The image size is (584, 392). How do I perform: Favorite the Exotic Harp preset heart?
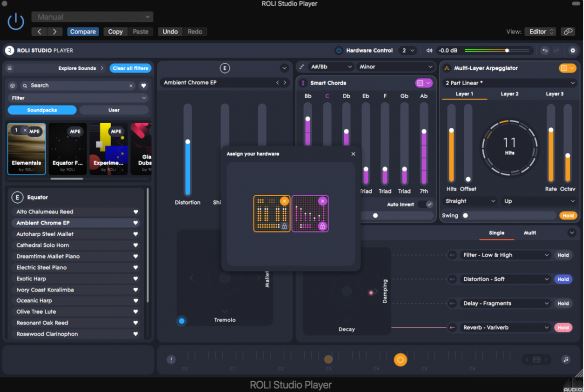[x=136, y=279]
